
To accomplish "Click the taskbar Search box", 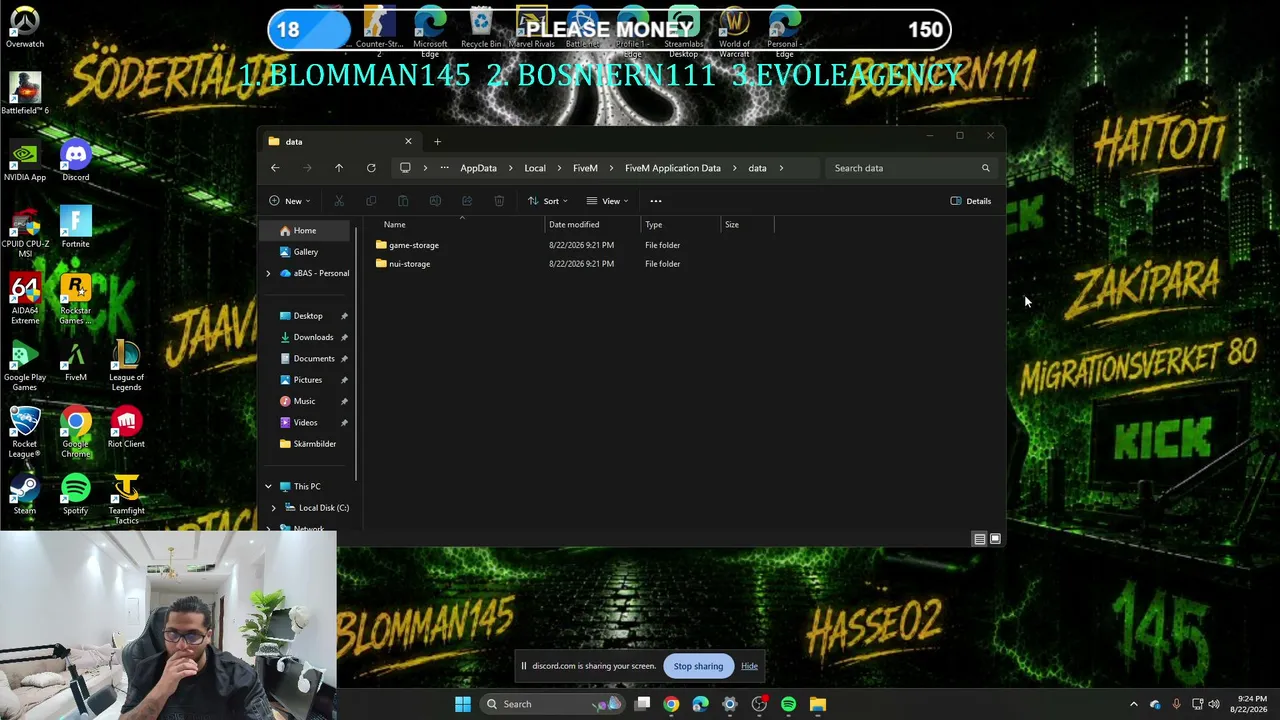I will coord(551,704).
